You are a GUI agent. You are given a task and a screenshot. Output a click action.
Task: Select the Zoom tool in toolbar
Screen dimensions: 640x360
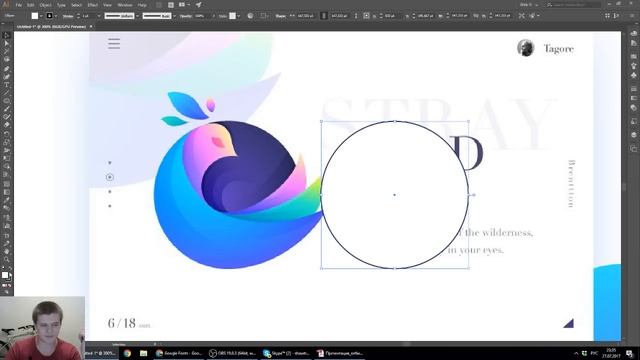[x=6, y=260]
